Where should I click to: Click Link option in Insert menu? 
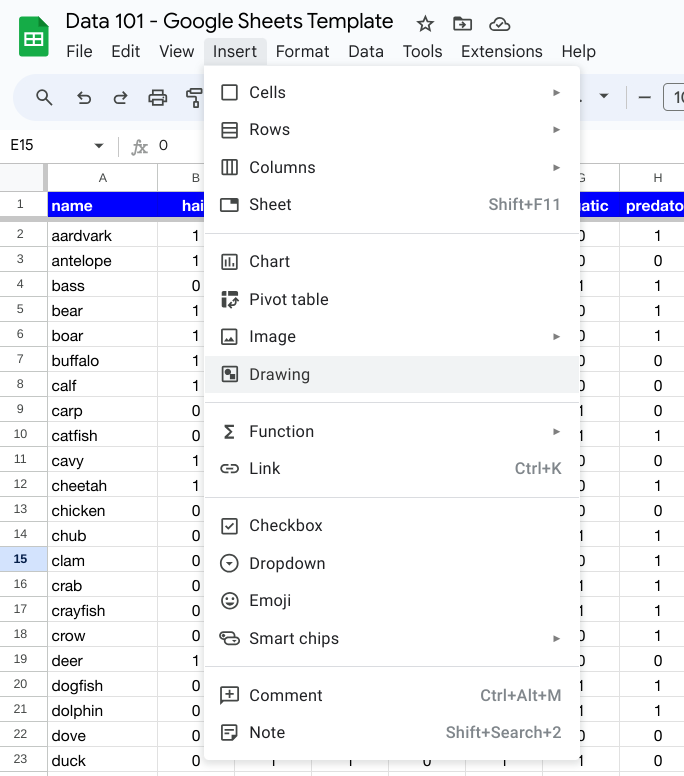[x=265, y=468]
